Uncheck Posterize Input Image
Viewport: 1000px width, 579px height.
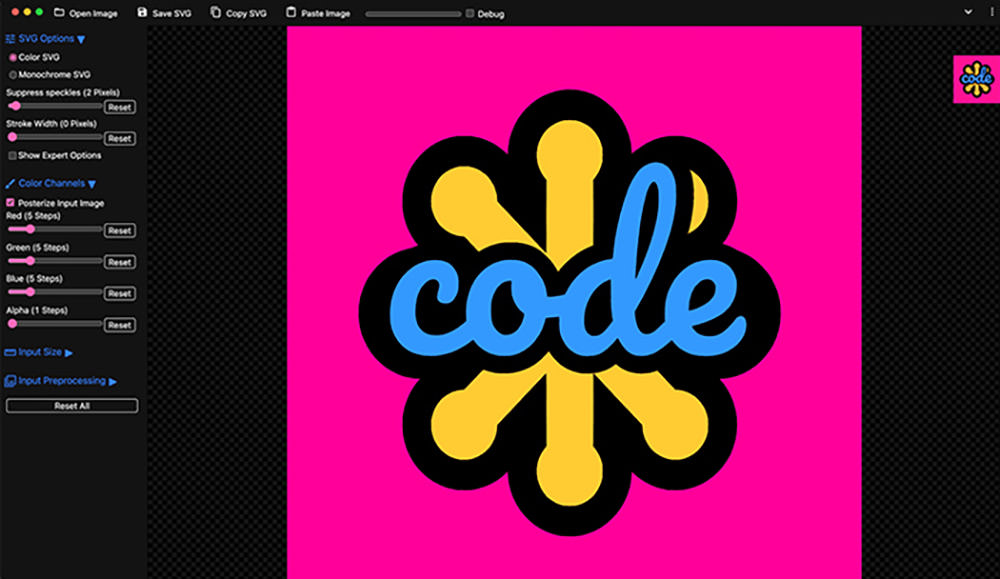point(10,203)
